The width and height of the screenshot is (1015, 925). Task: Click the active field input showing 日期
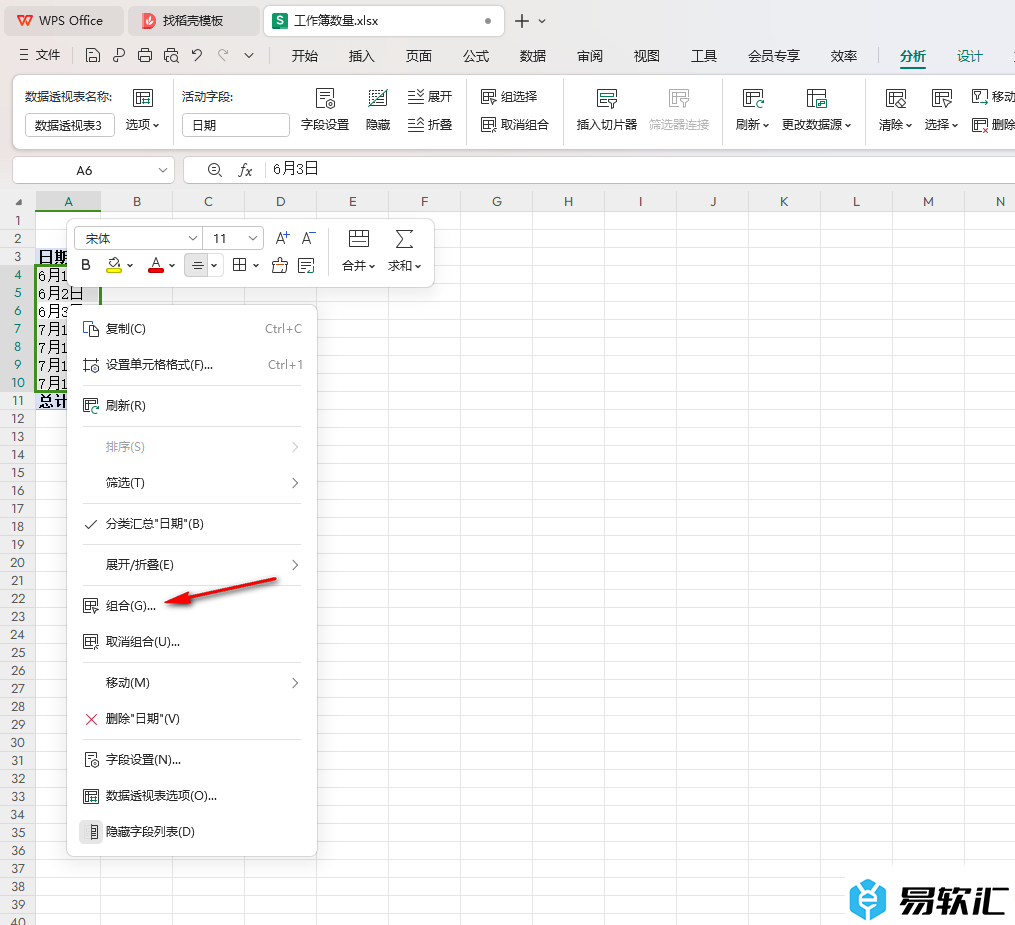(236, 125)
